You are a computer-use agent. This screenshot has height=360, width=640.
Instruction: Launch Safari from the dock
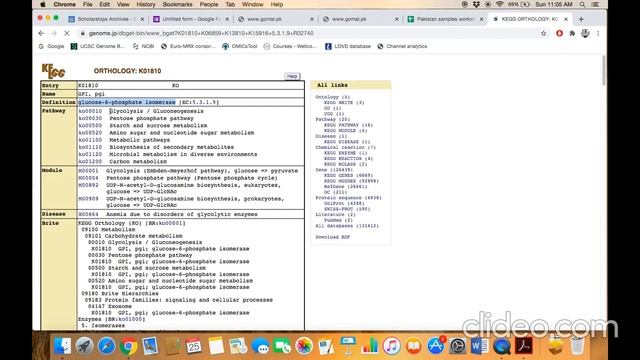tap(107, 346)
